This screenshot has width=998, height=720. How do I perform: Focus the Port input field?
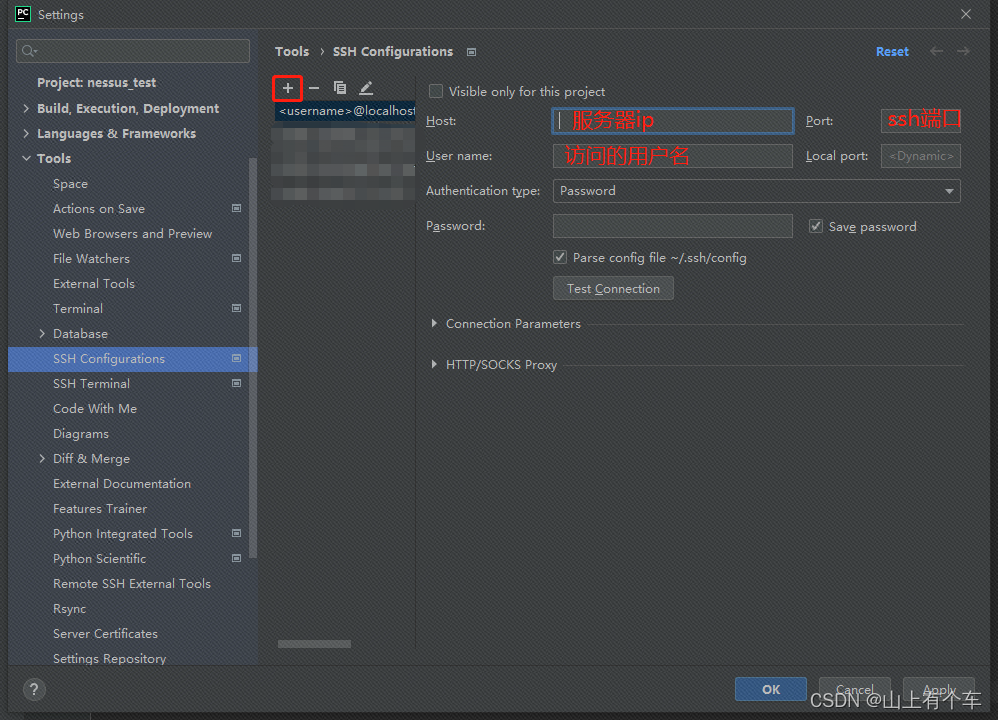pyautogui.click(x=920, y=121)
